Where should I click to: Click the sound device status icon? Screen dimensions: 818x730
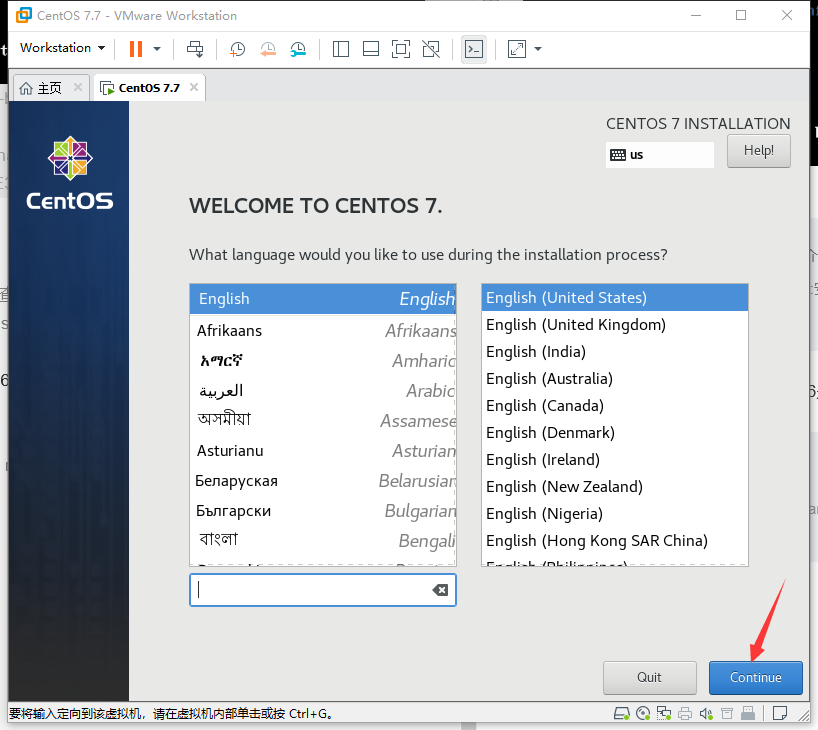tap(707, 713)
